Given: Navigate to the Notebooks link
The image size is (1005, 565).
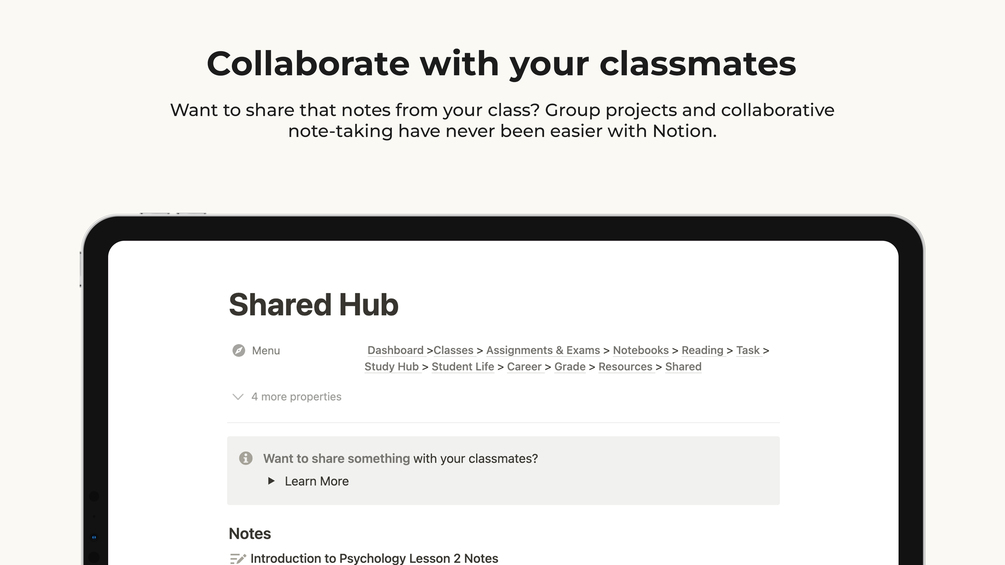Looking at the screenshot, I should pyautogui.click(x=641, y=351).
